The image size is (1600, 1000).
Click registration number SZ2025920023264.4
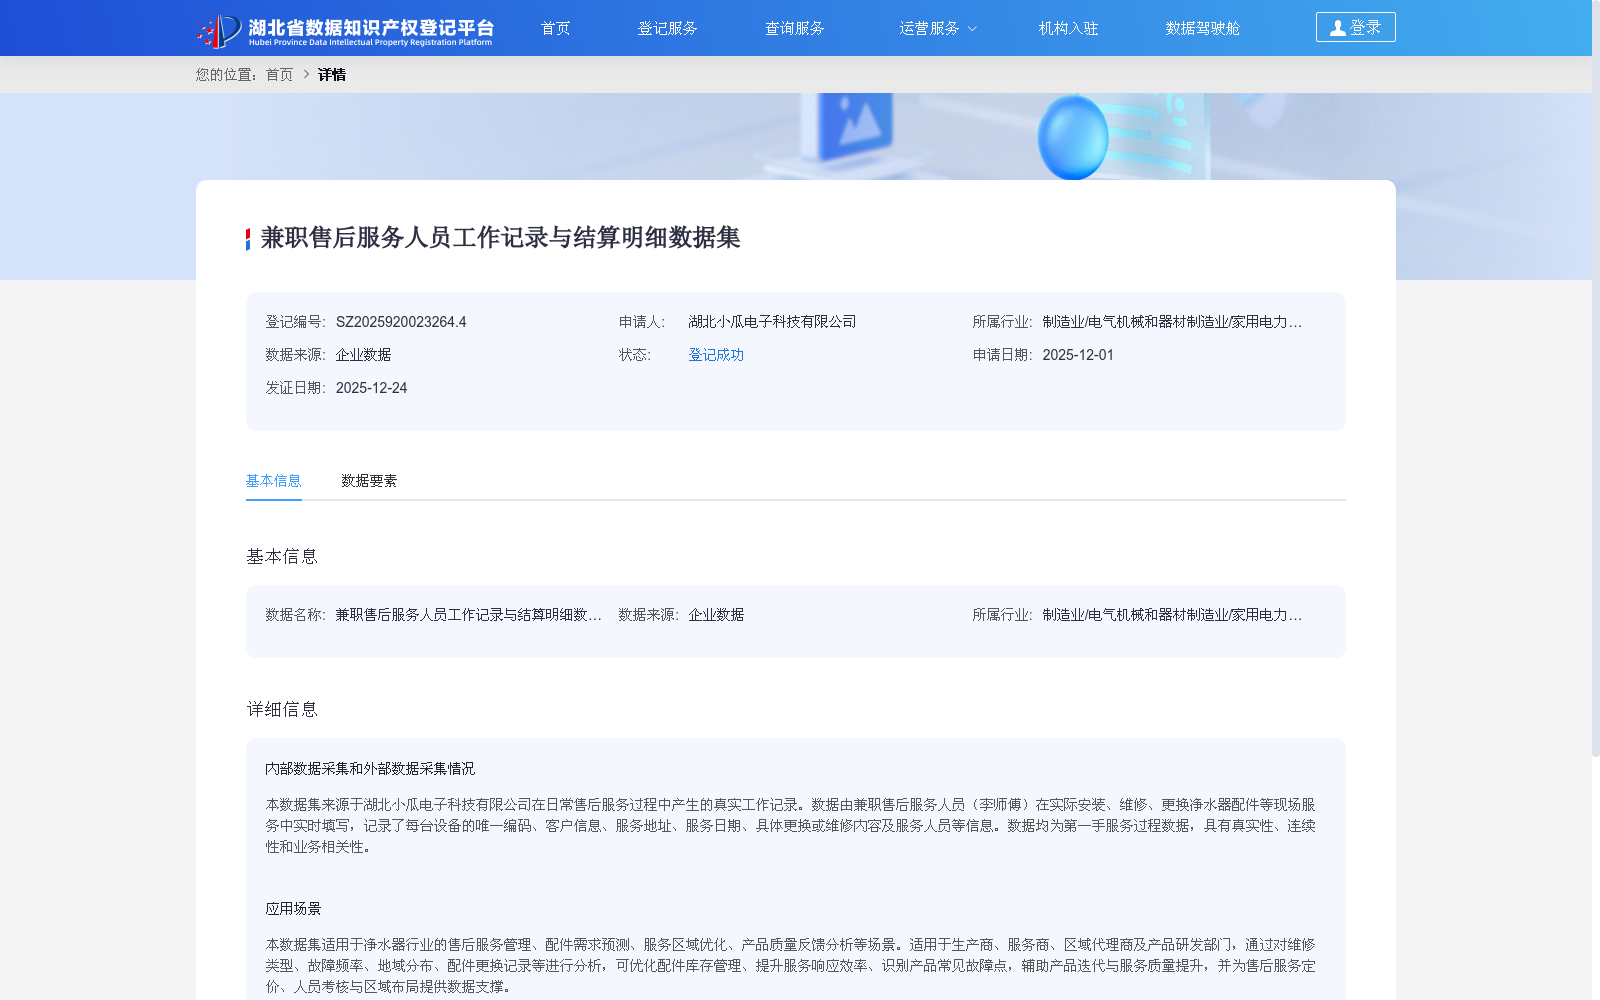(401, 322)
